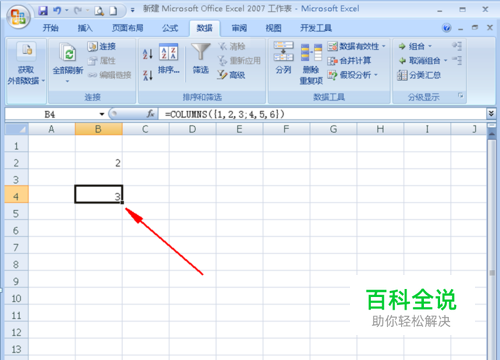Open the Name Box dropdown arrow

[x=102, y=114]
